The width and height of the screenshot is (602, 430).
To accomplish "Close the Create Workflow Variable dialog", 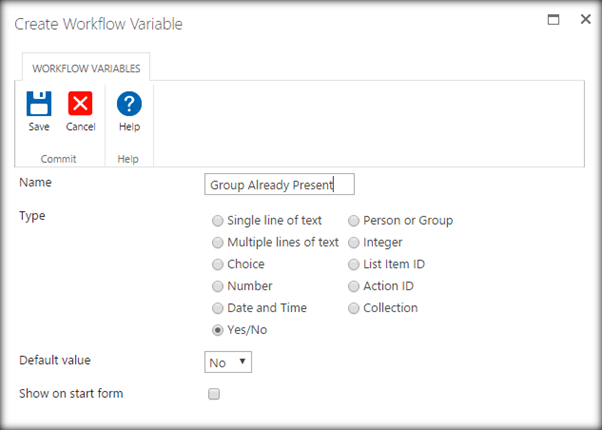I will [x=585, y=19].
